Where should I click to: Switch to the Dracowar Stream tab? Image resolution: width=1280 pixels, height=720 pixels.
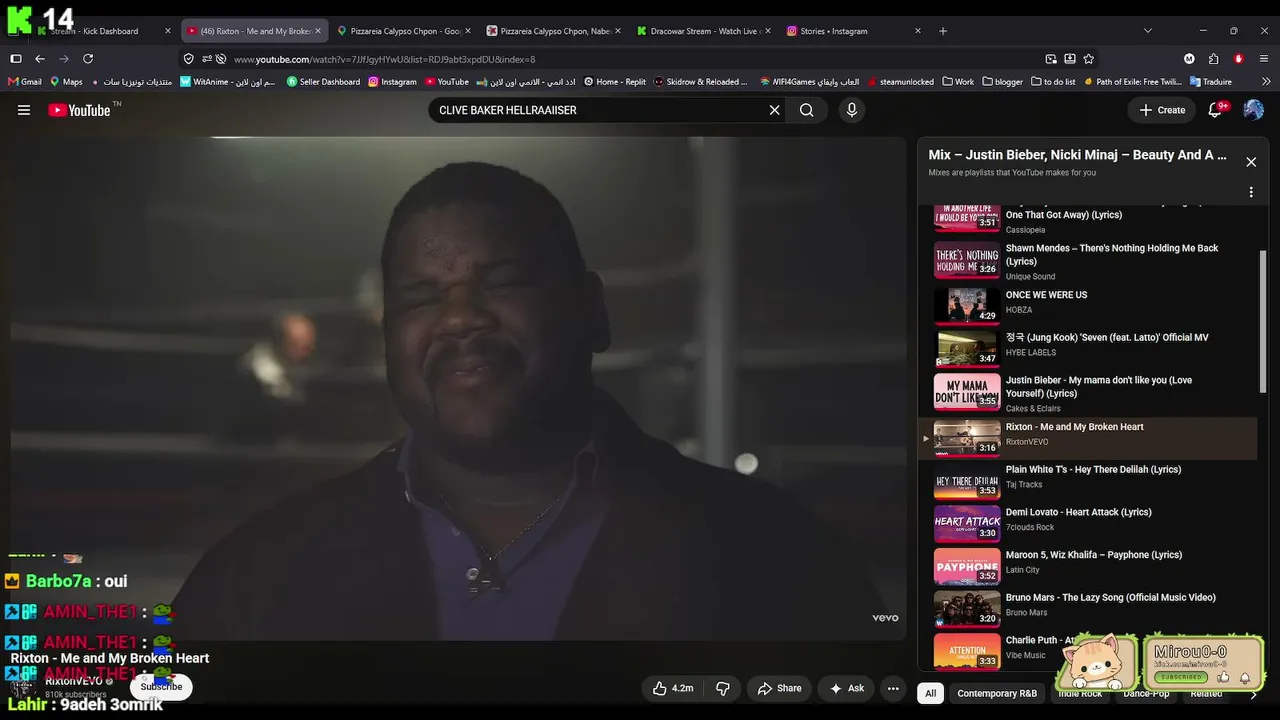pyautogui.click(x=704, y=31)
